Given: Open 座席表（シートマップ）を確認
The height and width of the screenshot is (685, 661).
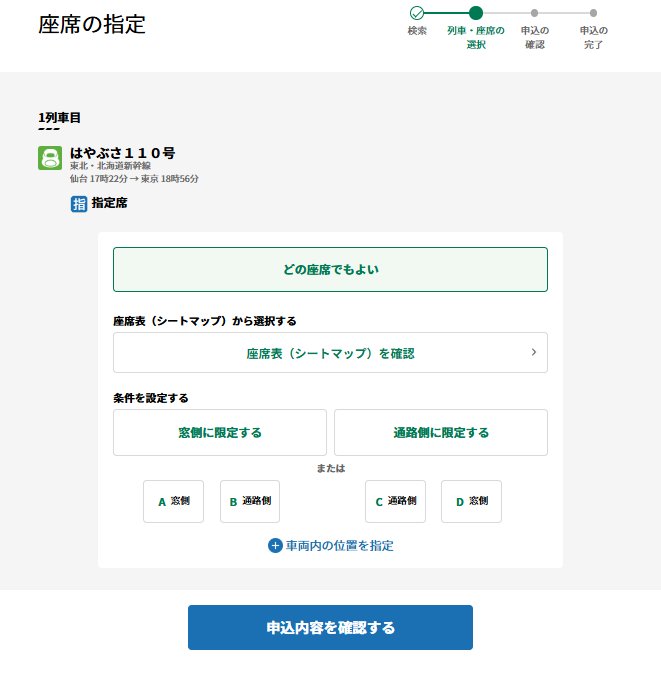Looking at the screenshot, I should tap(330, 353).
